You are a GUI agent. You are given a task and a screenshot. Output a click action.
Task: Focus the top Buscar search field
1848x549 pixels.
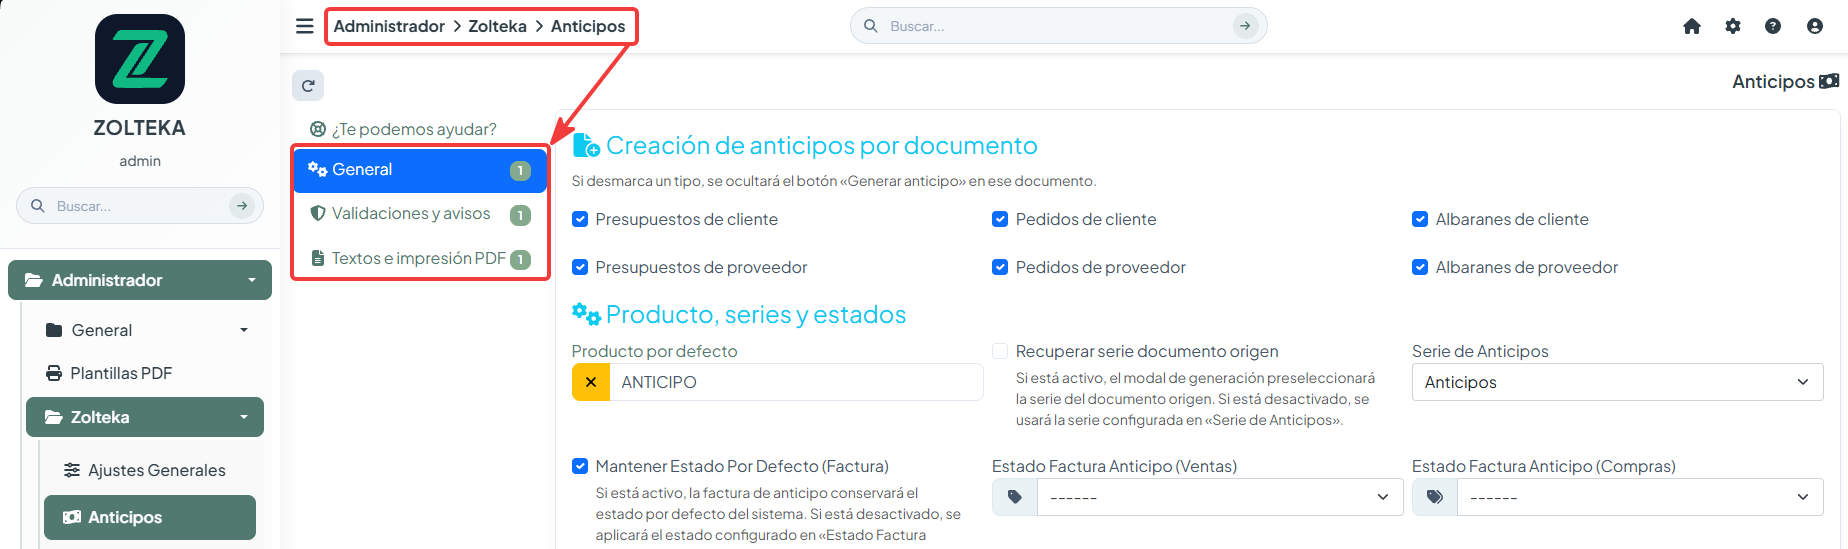(1058, 26)
